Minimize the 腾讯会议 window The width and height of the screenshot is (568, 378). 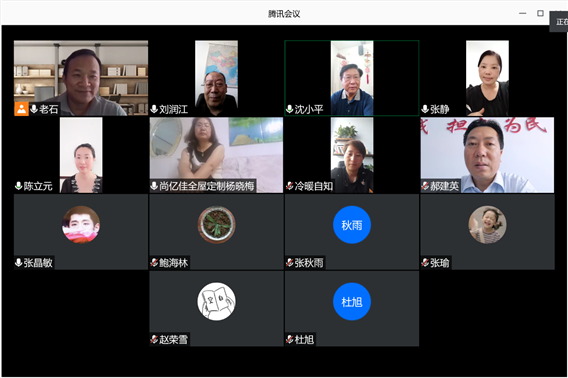[x=522, y=13]
